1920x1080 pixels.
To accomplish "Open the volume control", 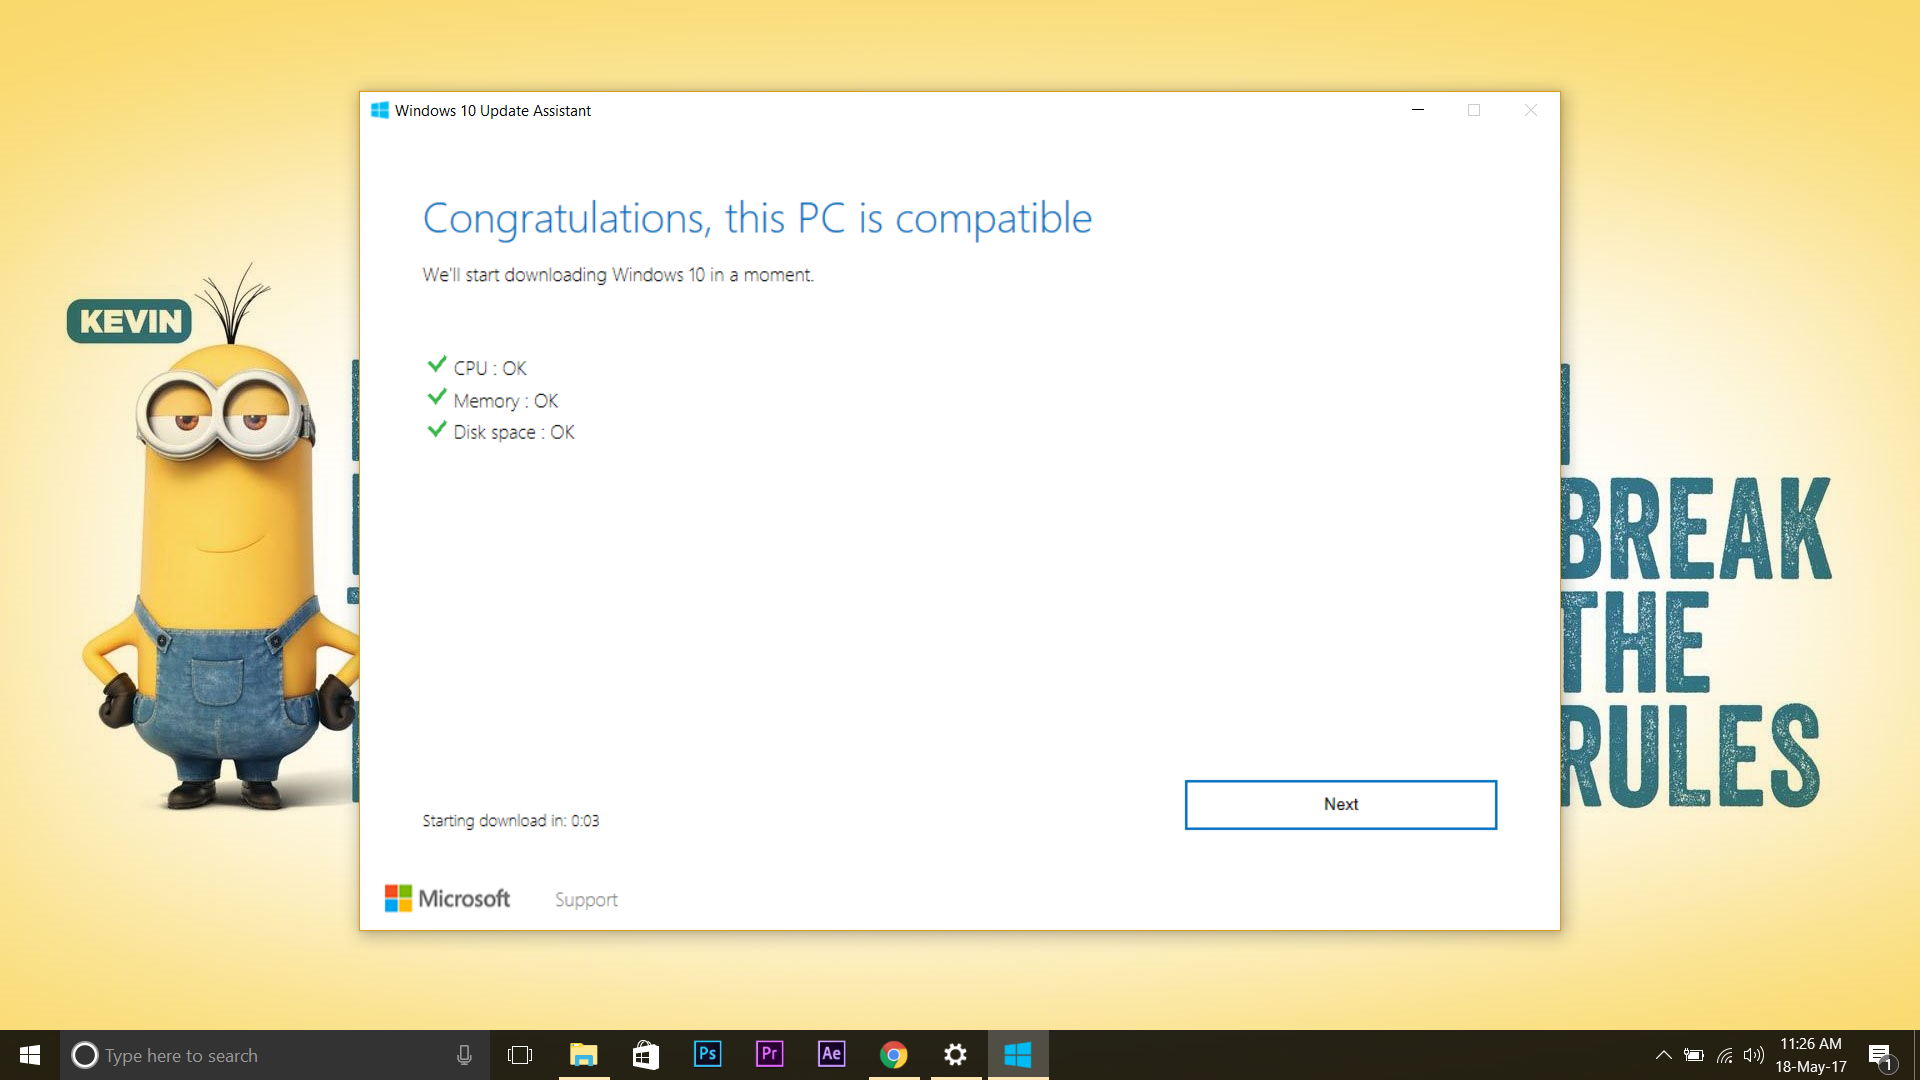I will [x=1753, y=1055].
